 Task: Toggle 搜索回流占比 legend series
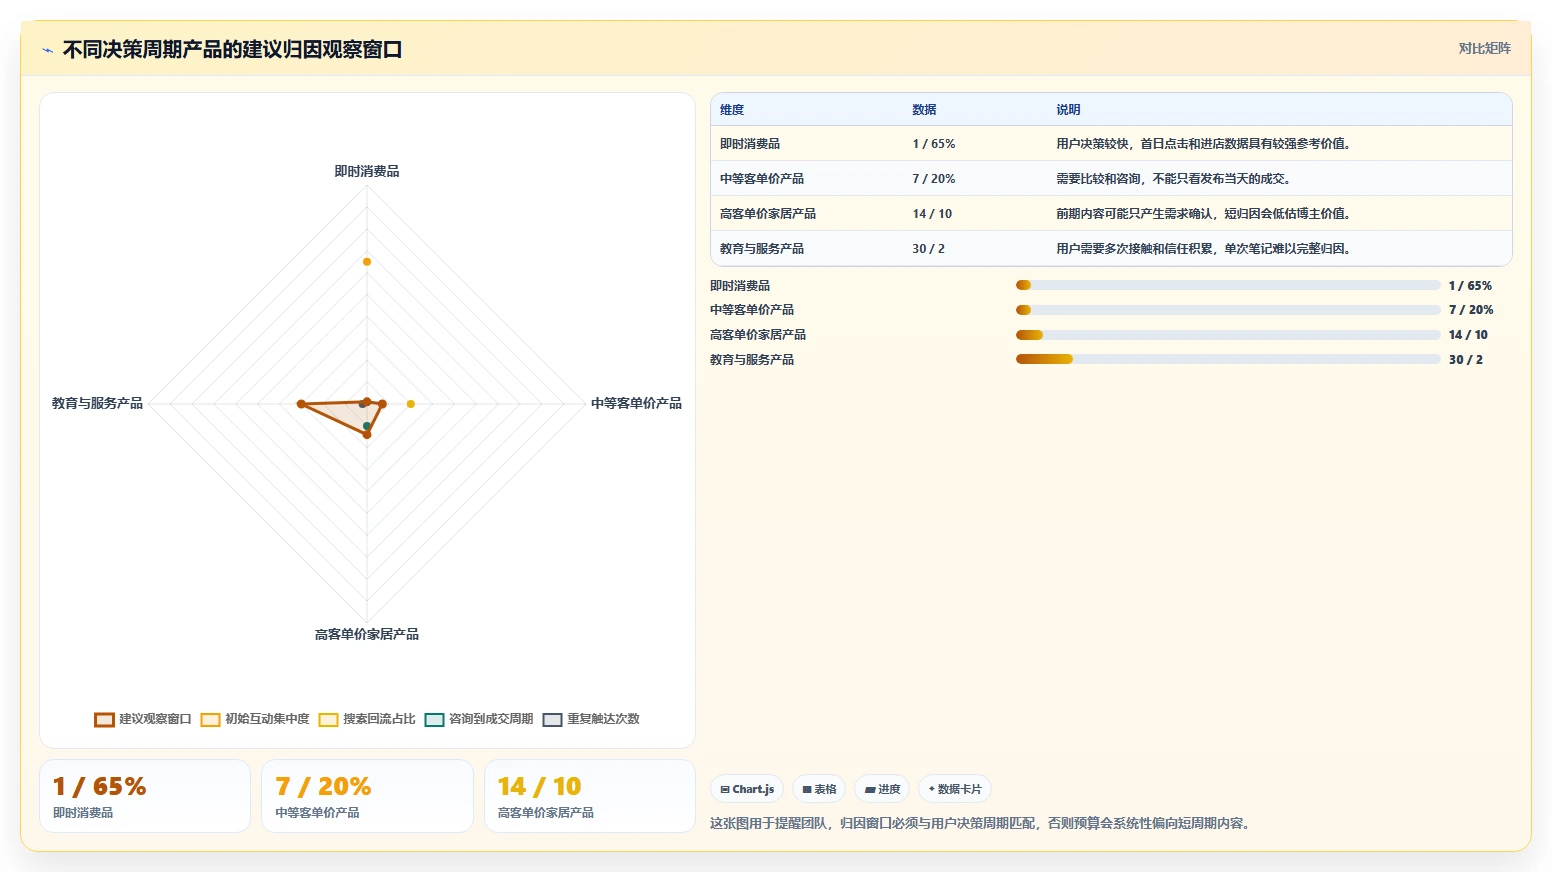pos(367,719)
